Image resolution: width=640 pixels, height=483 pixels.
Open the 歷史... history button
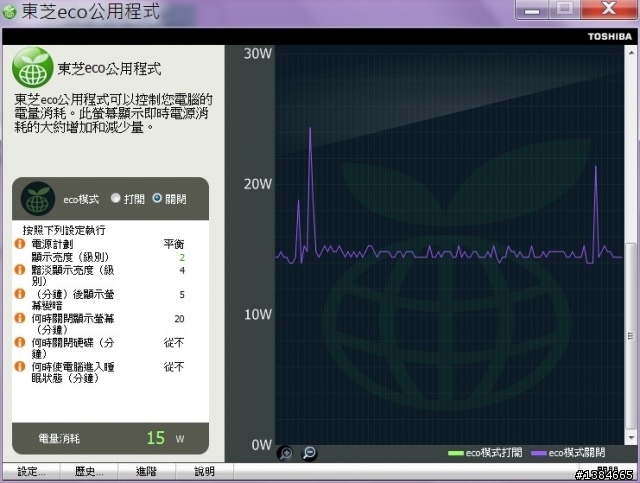click(x=89, y=472)
